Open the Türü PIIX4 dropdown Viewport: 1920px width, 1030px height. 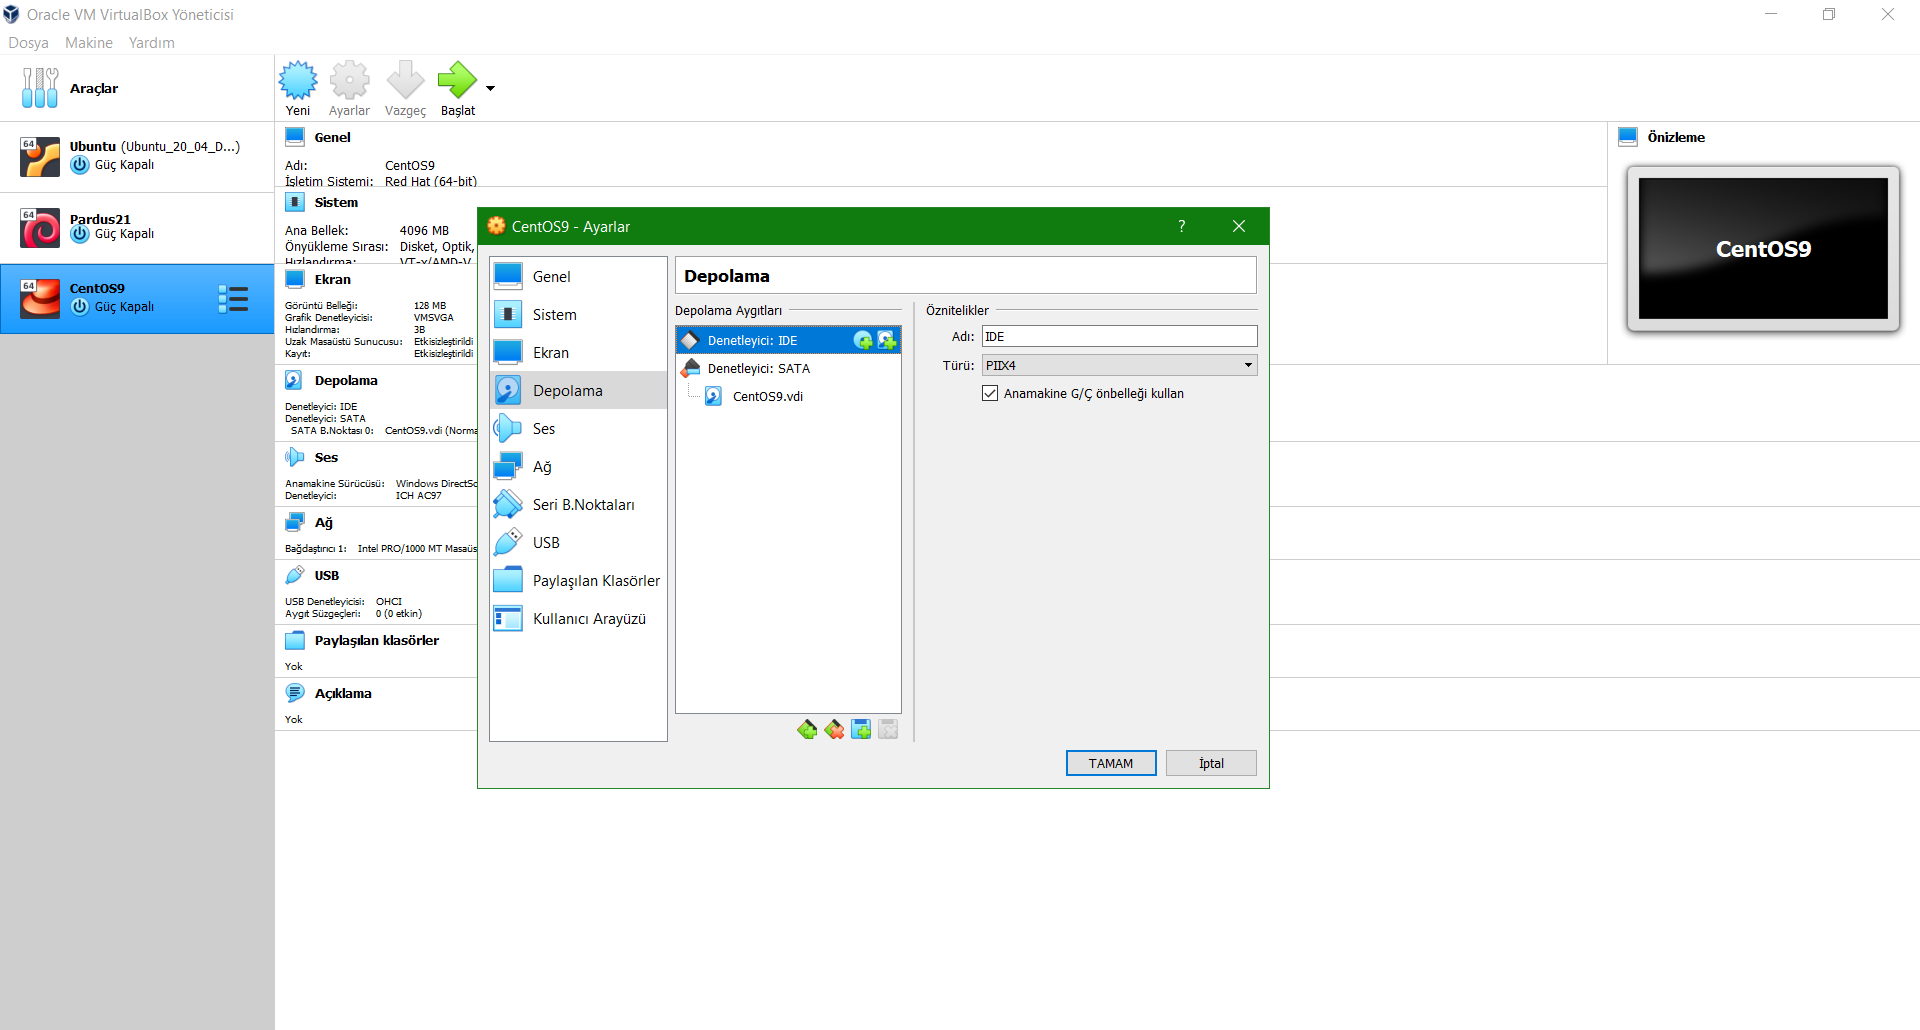1119,366
